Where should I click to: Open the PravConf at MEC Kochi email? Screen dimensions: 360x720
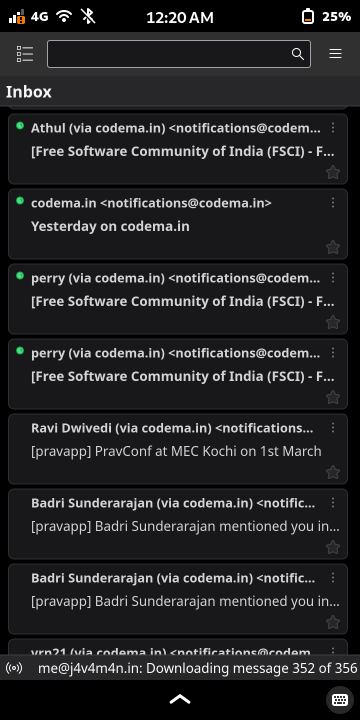point(178,449)
